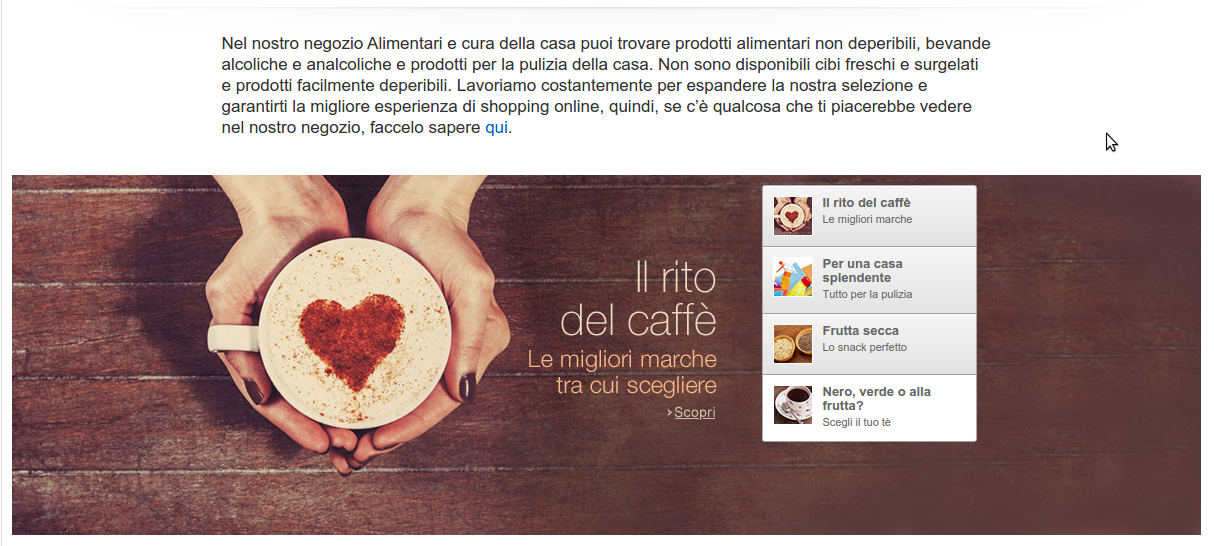Switch to 'Il rito del caffè' panel title
Screen dimensions: 1214x546
point(867,203)
